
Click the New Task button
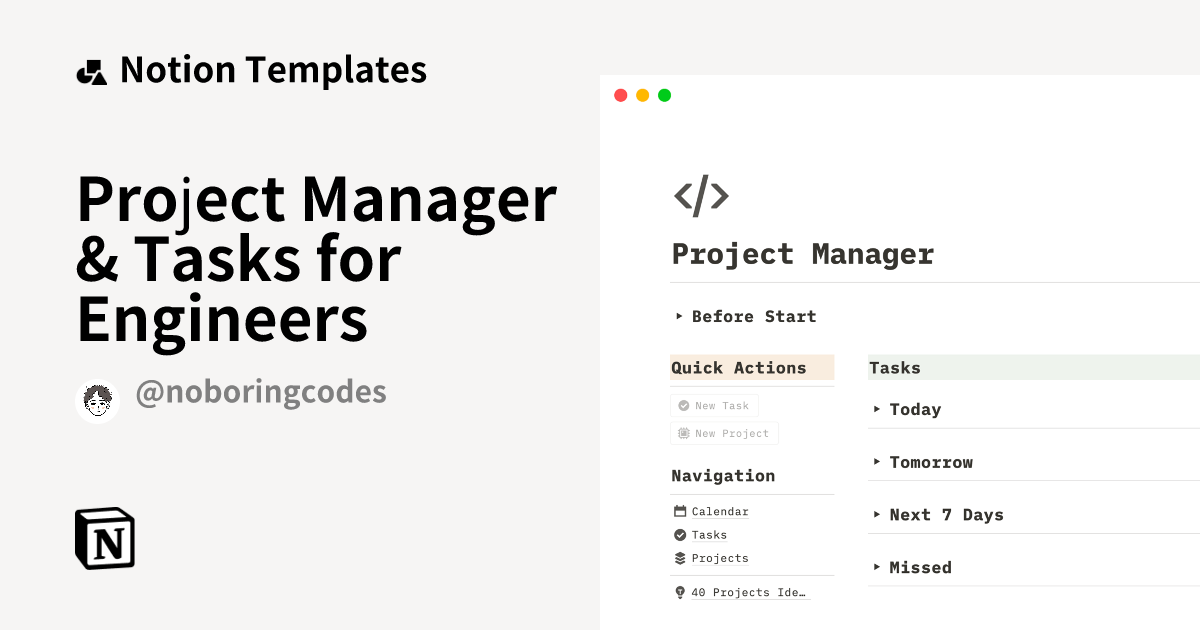click(714, 405)
